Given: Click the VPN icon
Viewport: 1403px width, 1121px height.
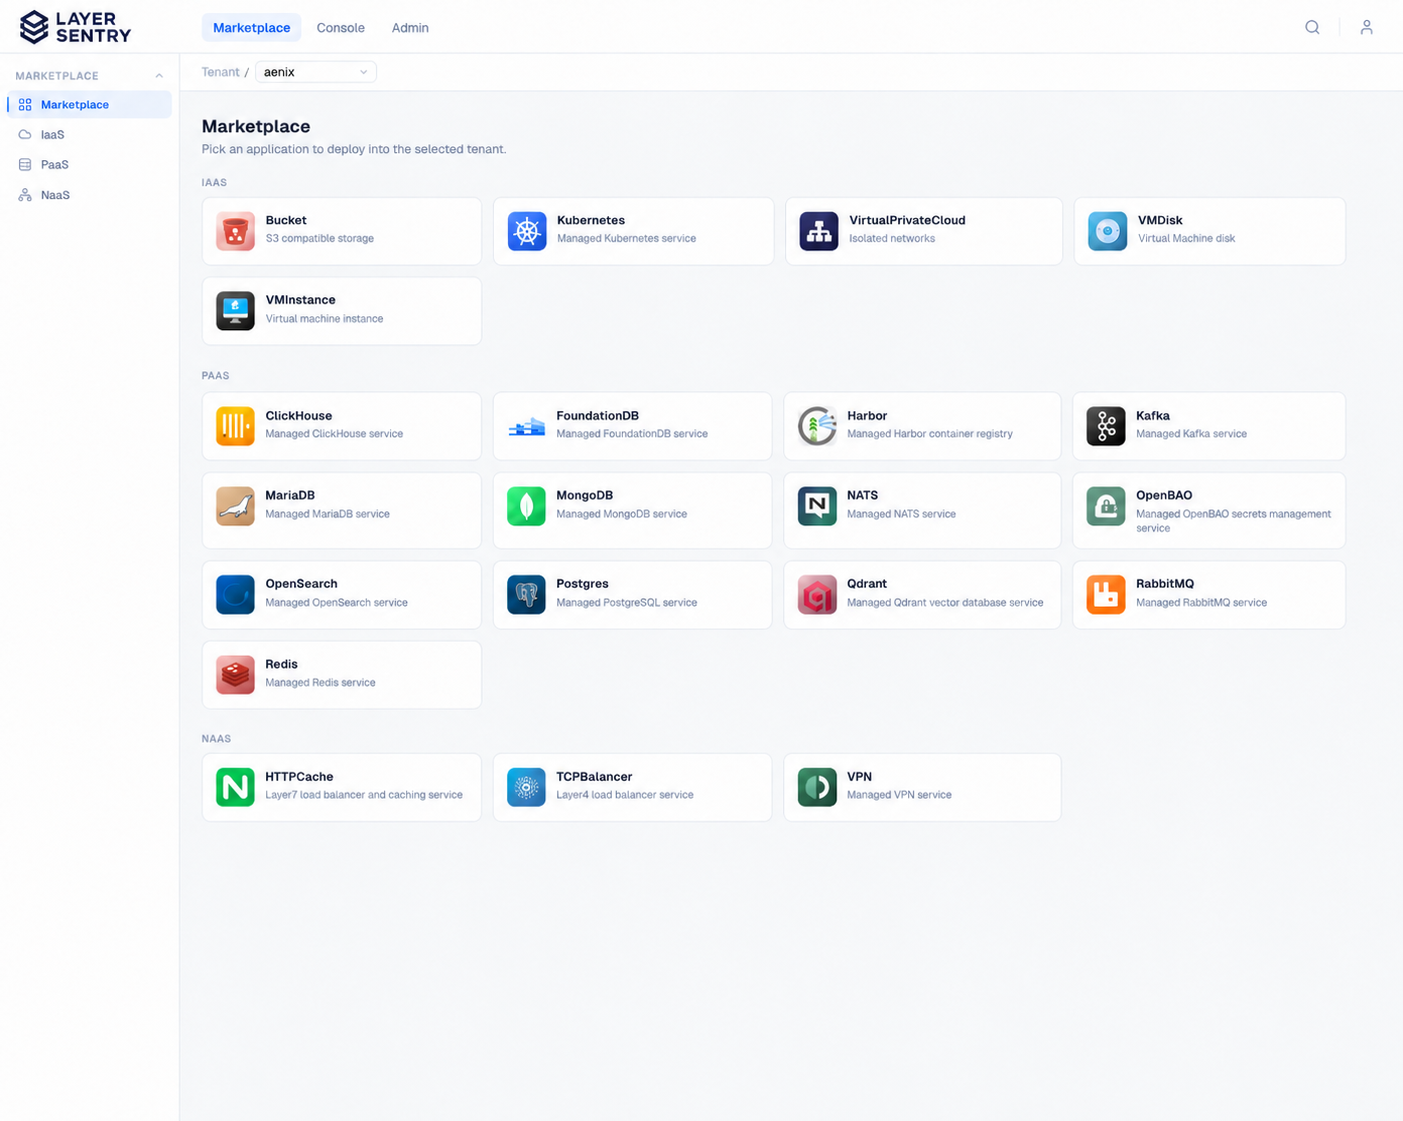Looking at the screenshot, I should (x=817, y=787).
